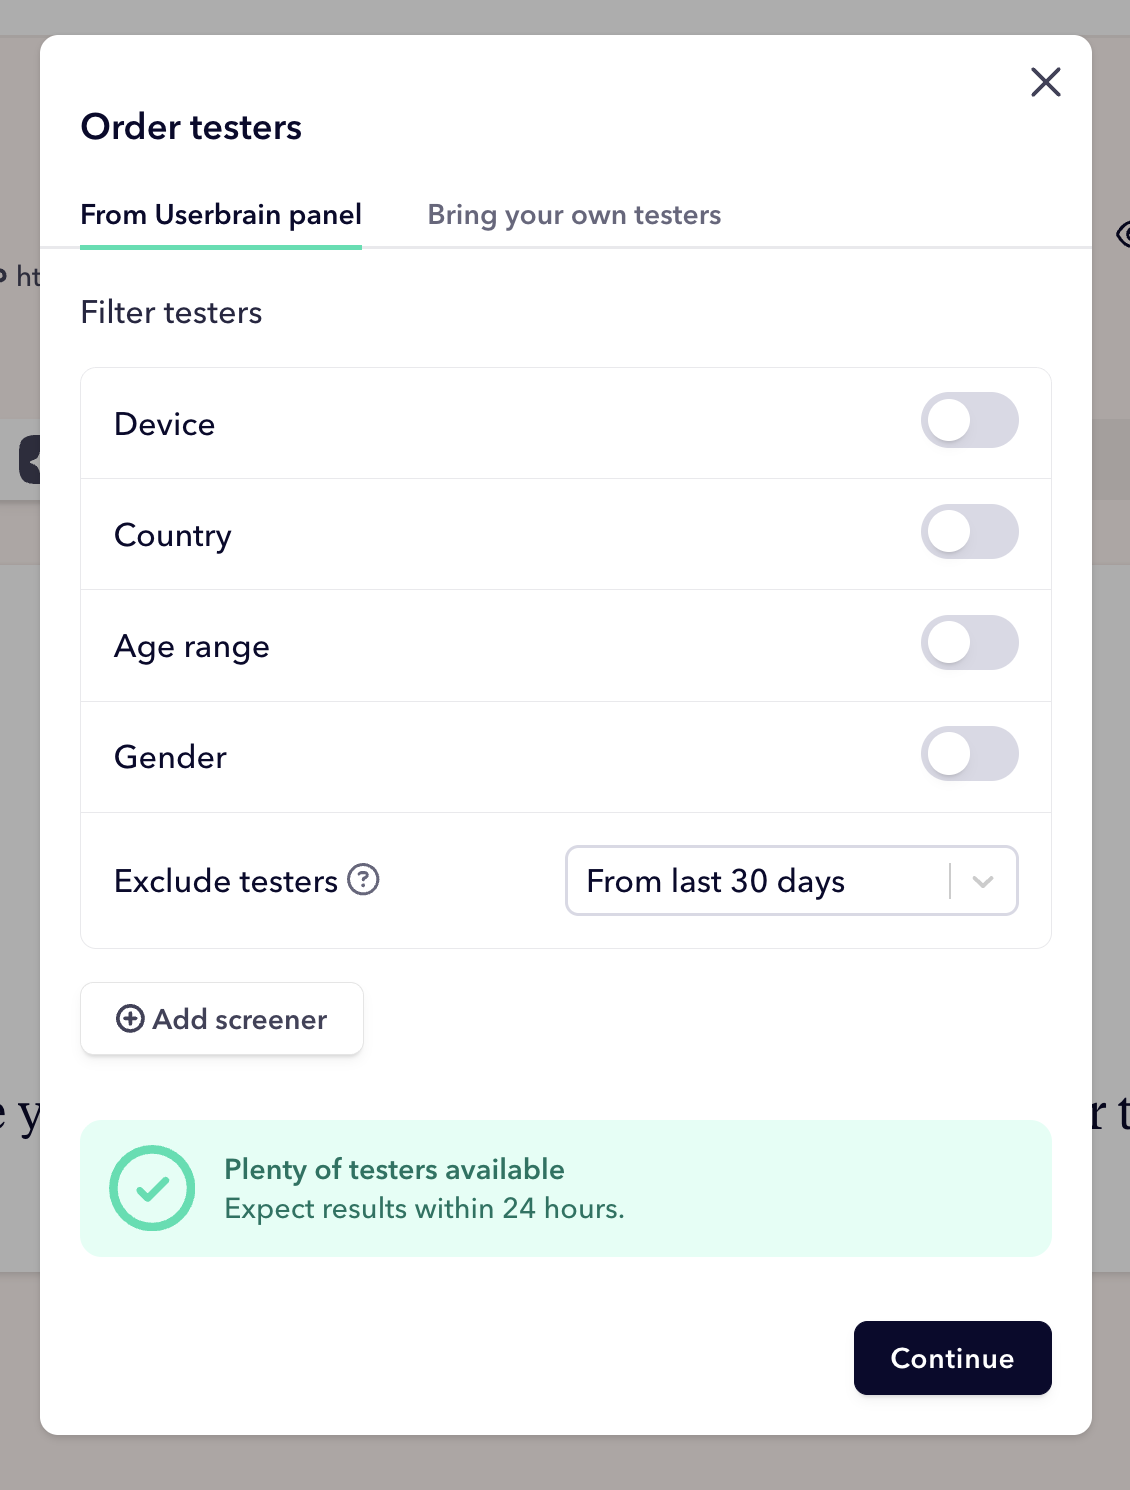The width and height of the screenshot is (1130, 1490).
Task: Click the 'Filter testers' heading
Action: pos(171,312)
